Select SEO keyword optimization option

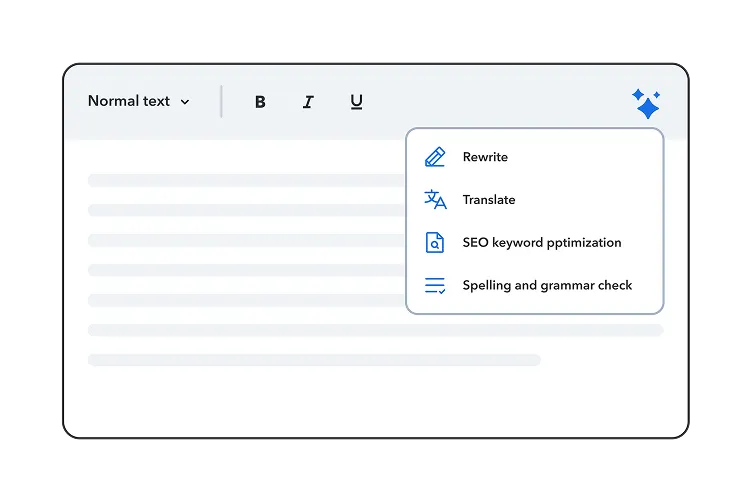[541, 243]
